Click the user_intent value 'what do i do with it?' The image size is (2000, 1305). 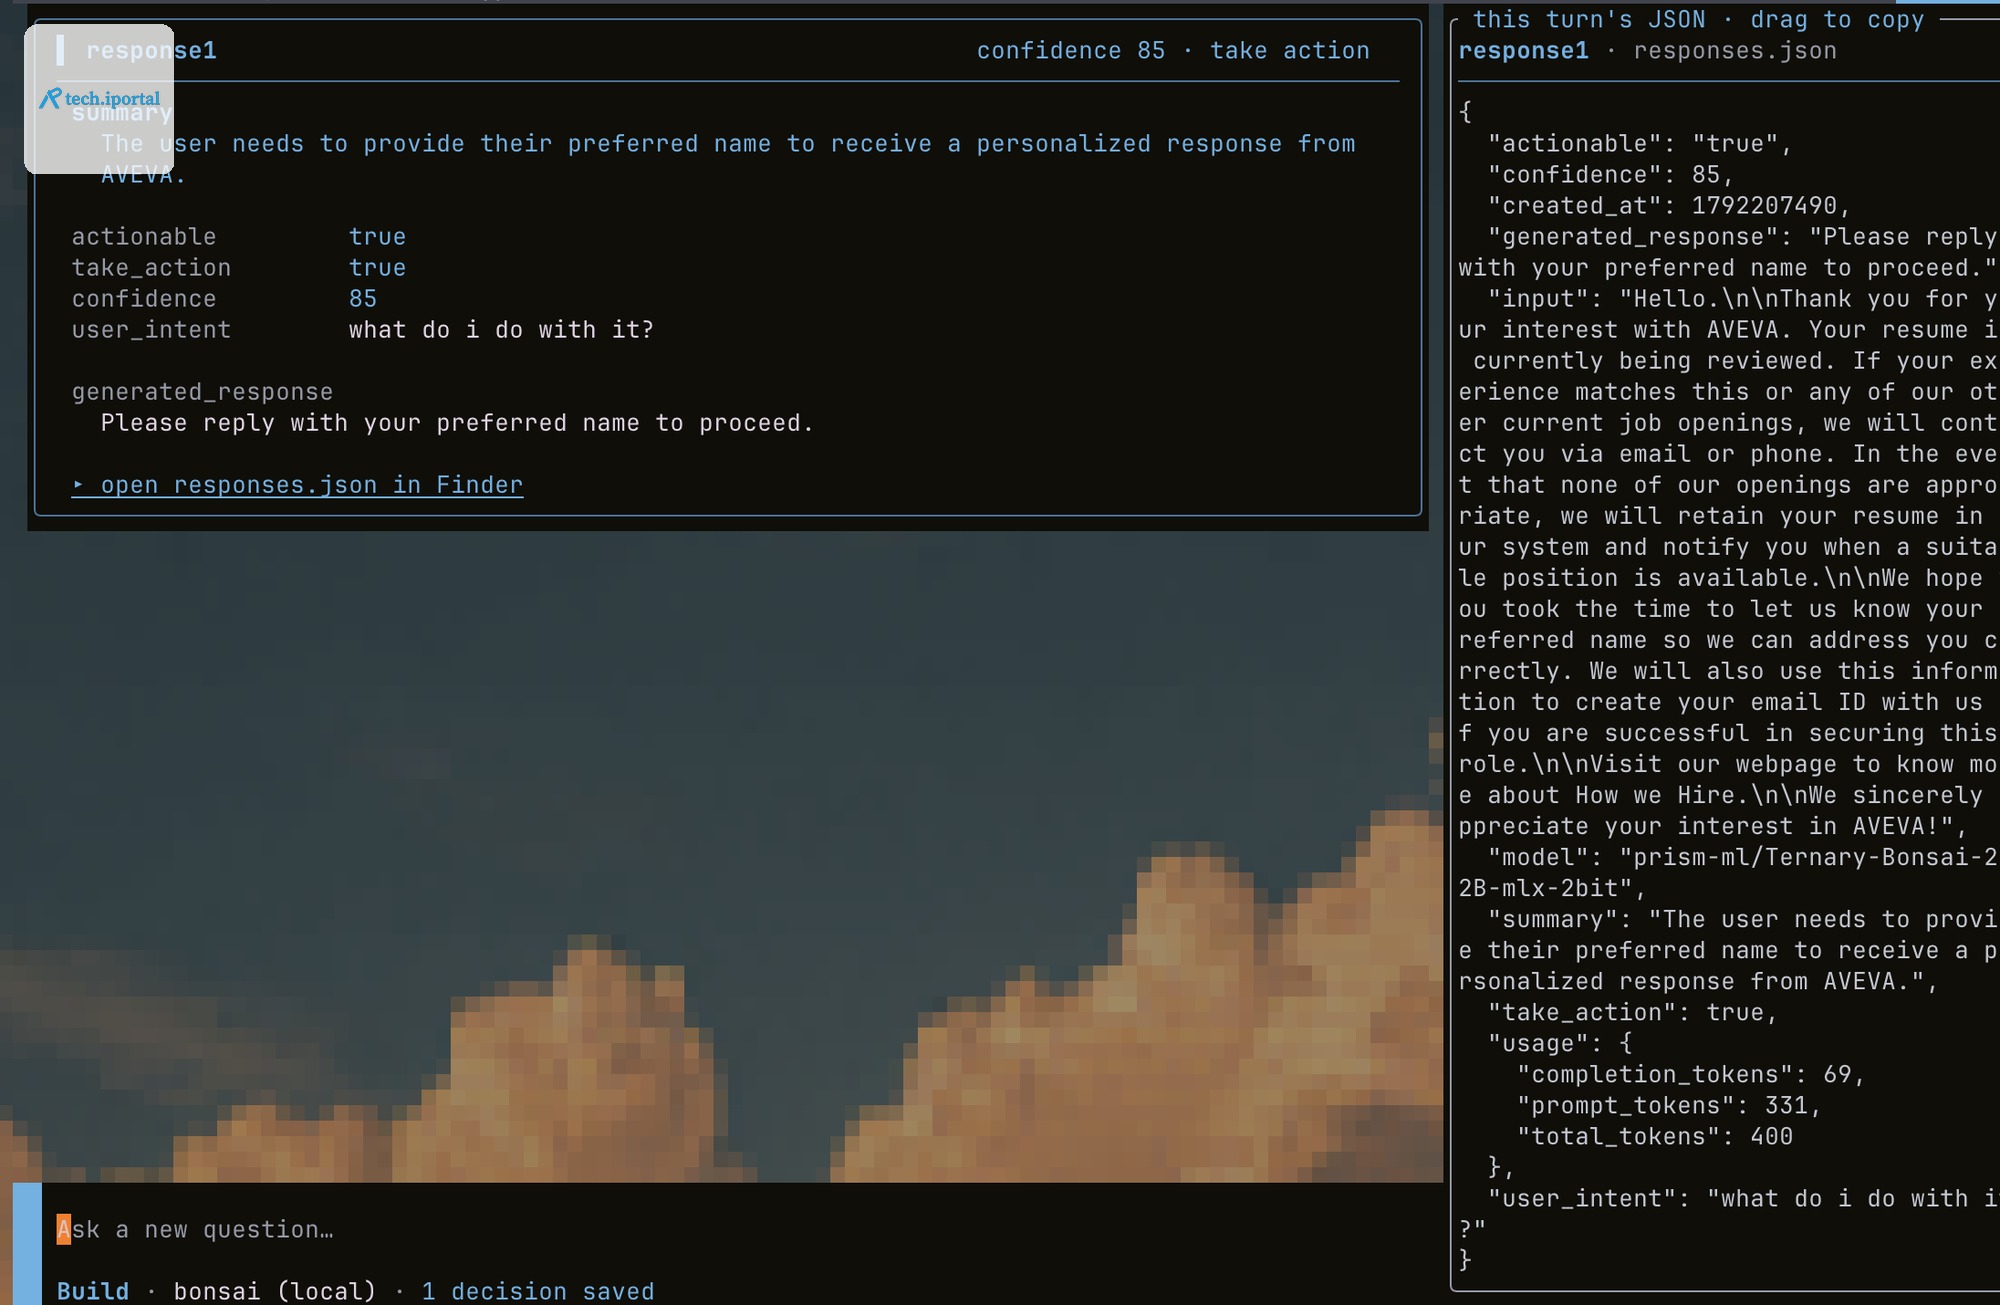pyautogui.click(x=501, y=330)
